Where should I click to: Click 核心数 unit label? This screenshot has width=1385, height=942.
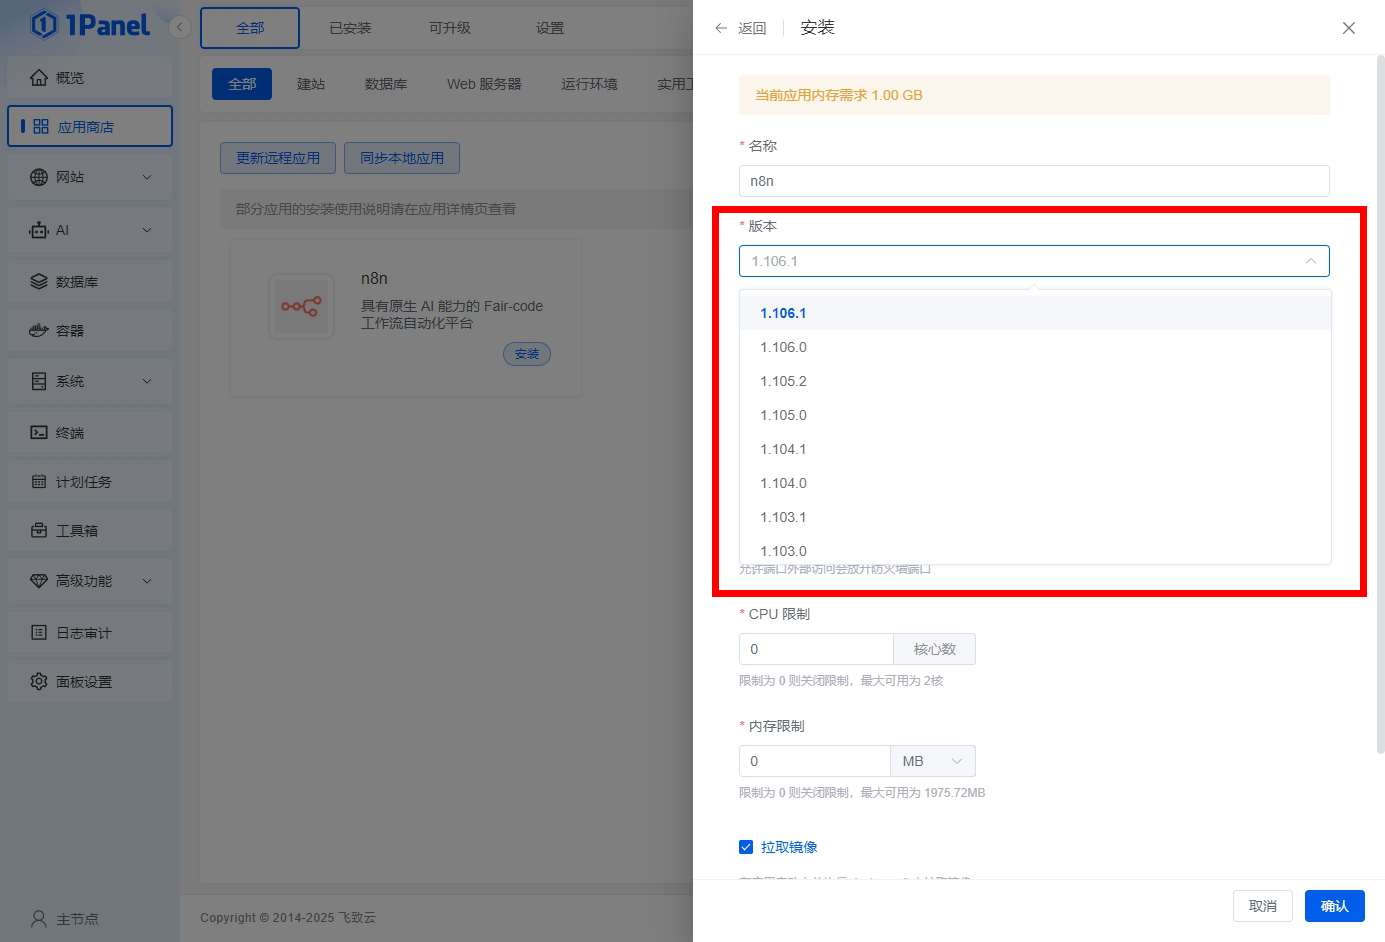click(935, 649)
